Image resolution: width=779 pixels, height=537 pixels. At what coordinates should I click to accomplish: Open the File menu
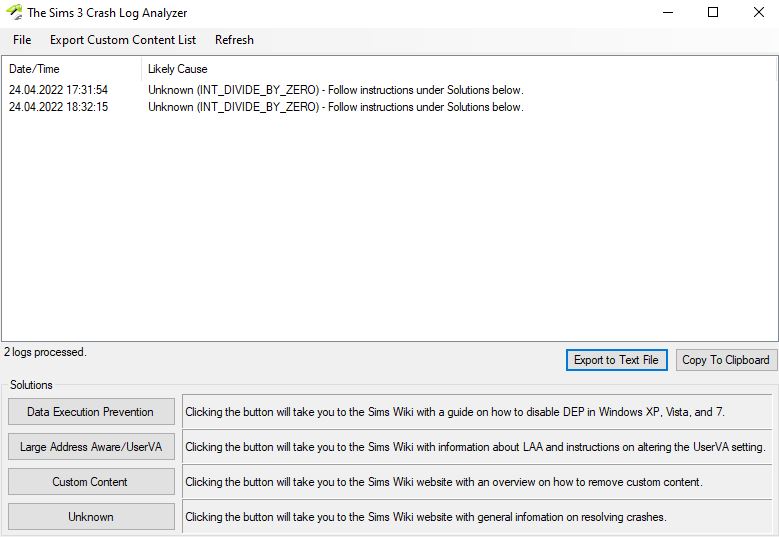(x=22, y=40)
